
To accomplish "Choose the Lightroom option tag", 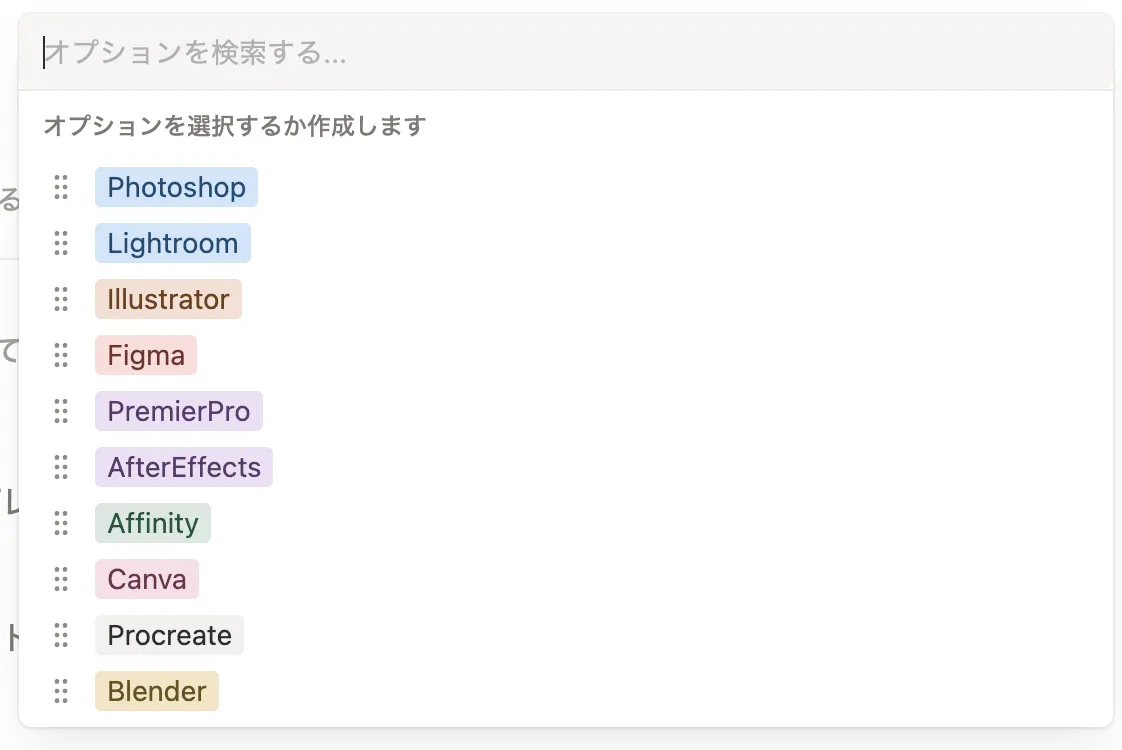I will (x=172, y=243).
